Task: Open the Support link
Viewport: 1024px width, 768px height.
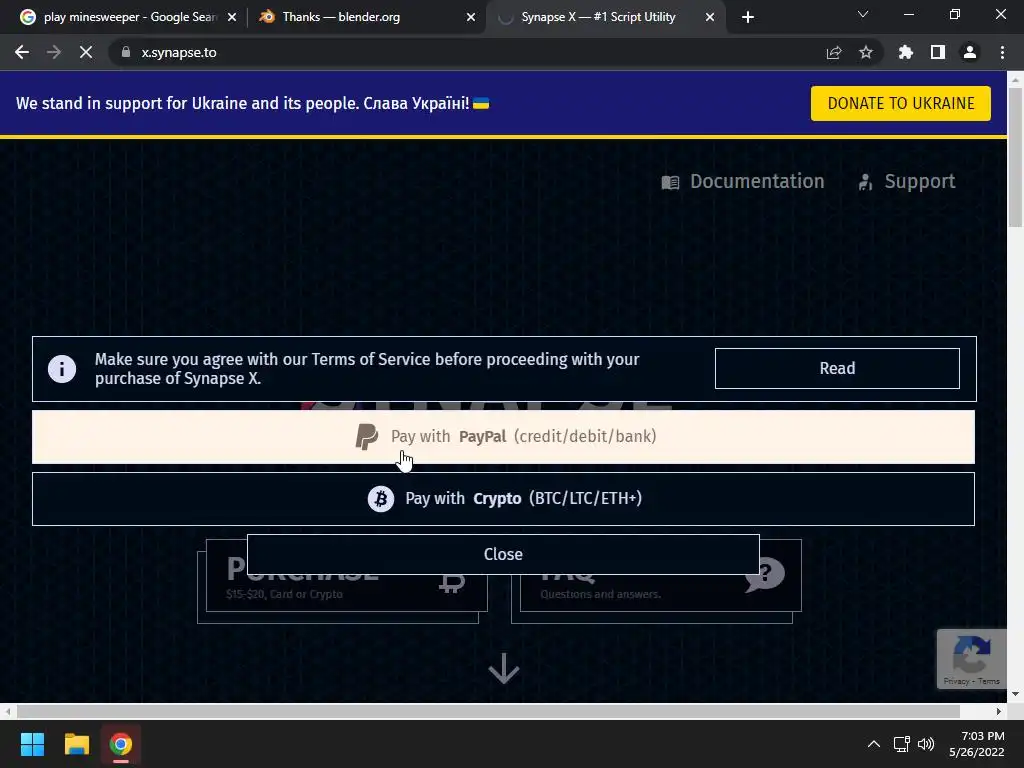Action: point(906,182)
